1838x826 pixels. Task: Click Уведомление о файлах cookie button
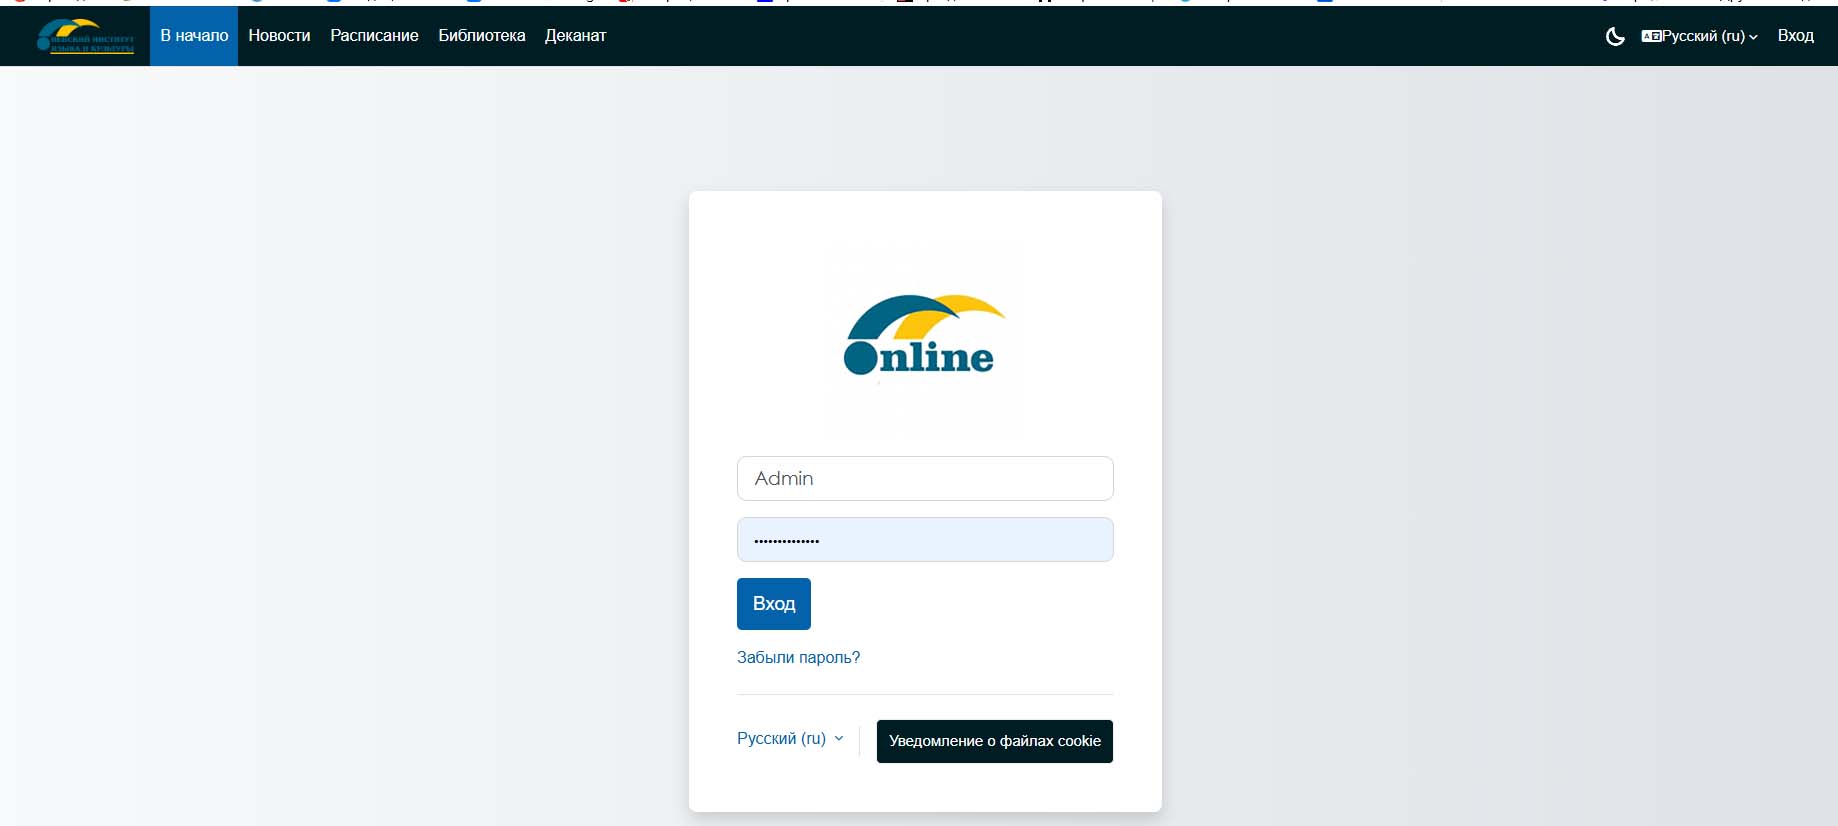[x=995, y=741]
